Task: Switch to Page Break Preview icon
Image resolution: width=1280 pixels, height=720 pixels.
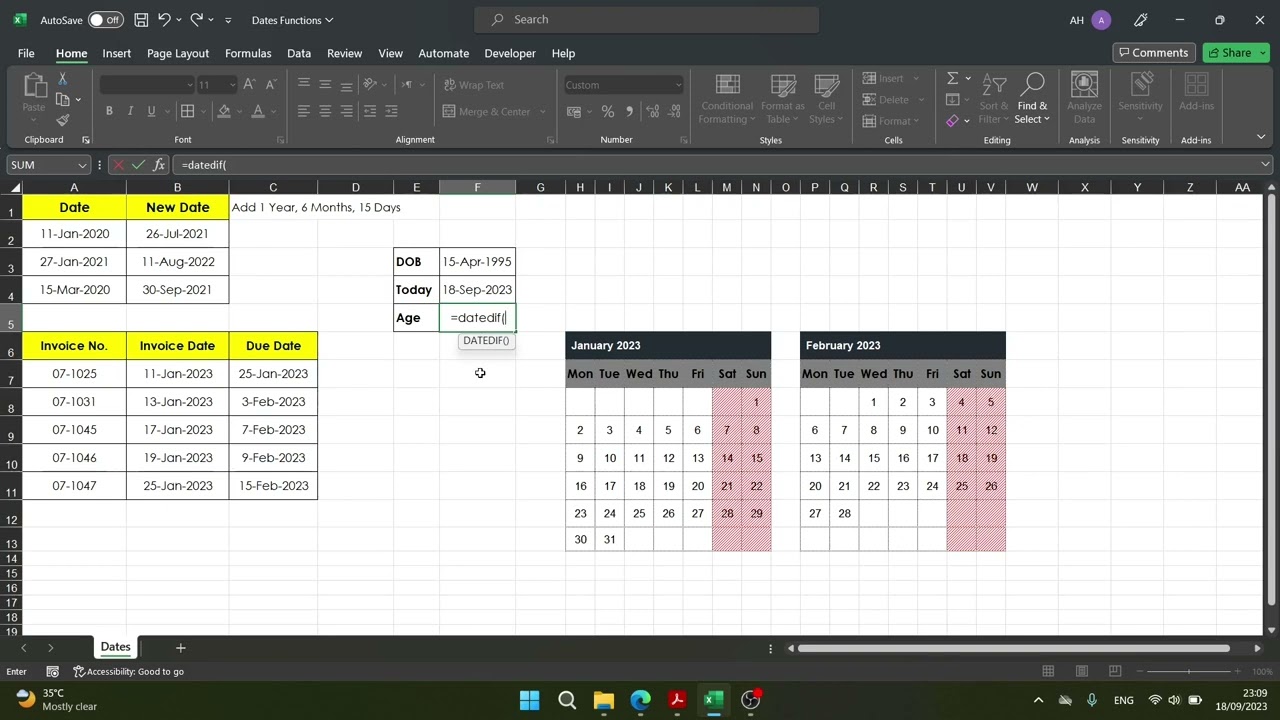Action: click(1115, 671)
